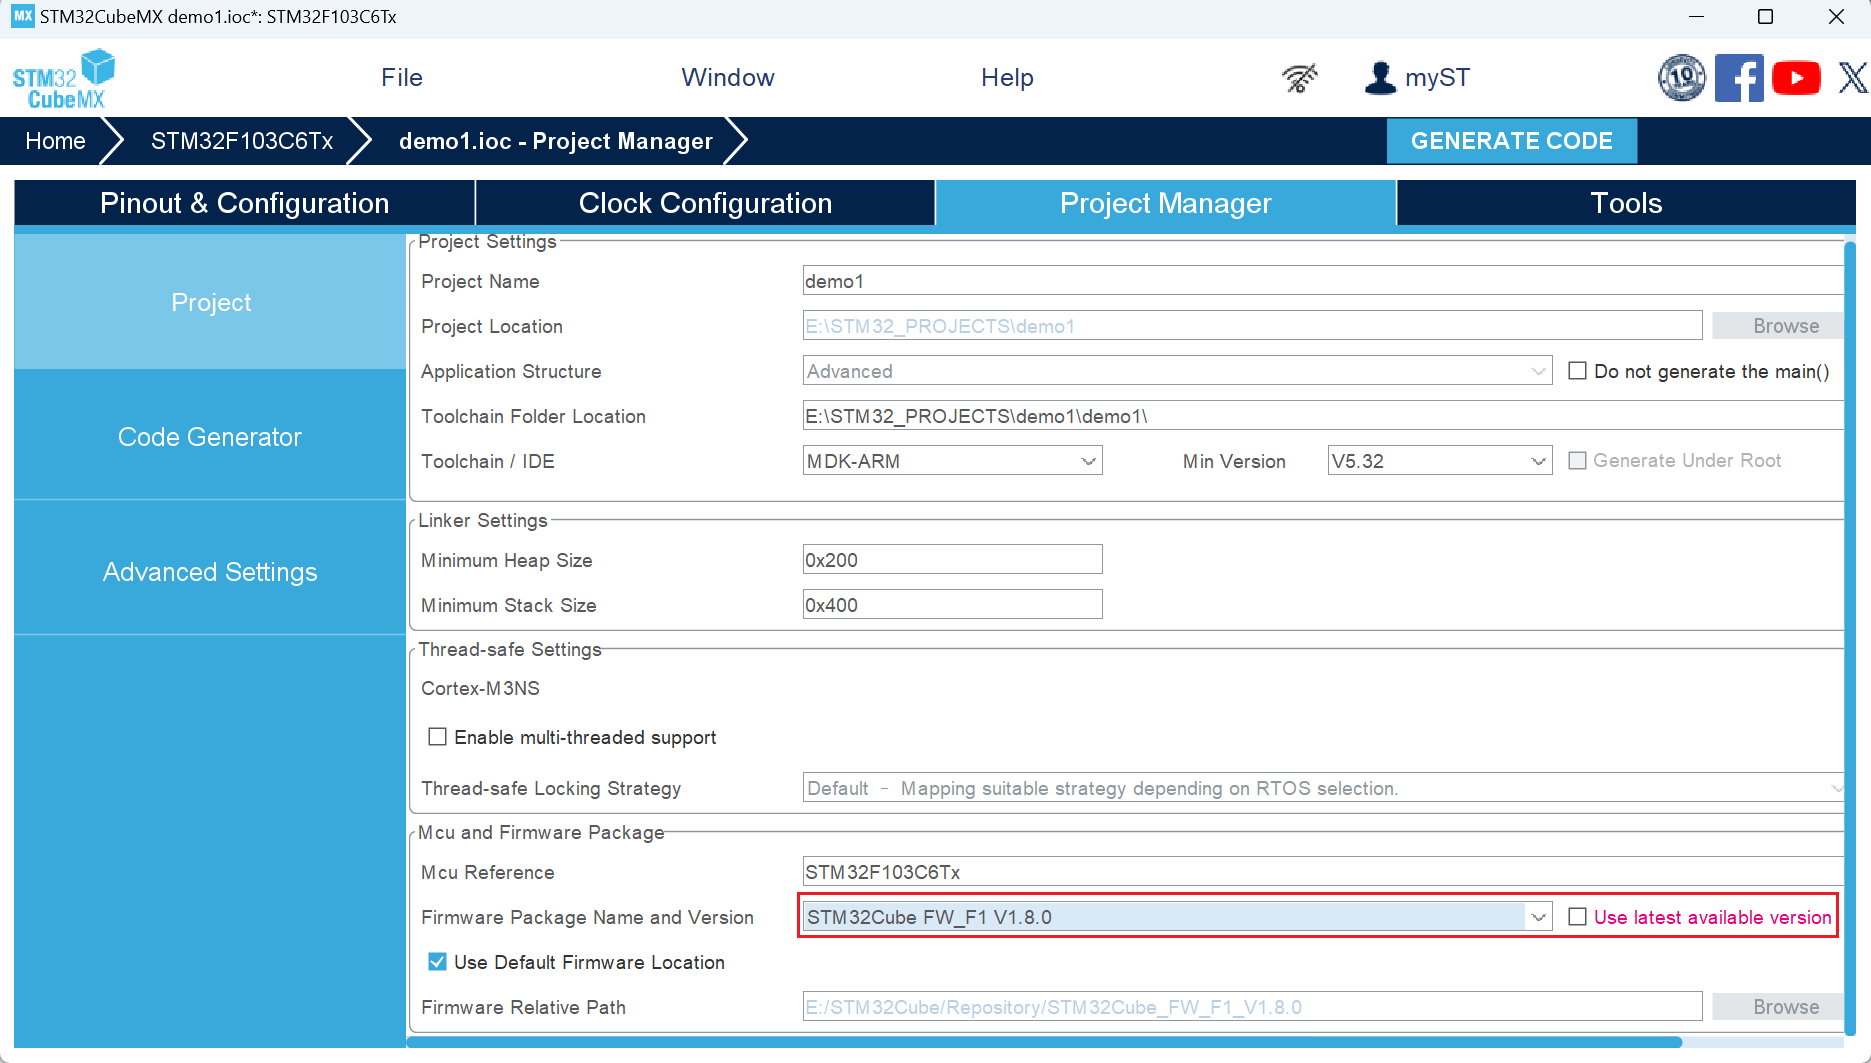This screenshot has width=1871, height=1063.
Task: Open the Window menu
Action: [x=728, y=77]
